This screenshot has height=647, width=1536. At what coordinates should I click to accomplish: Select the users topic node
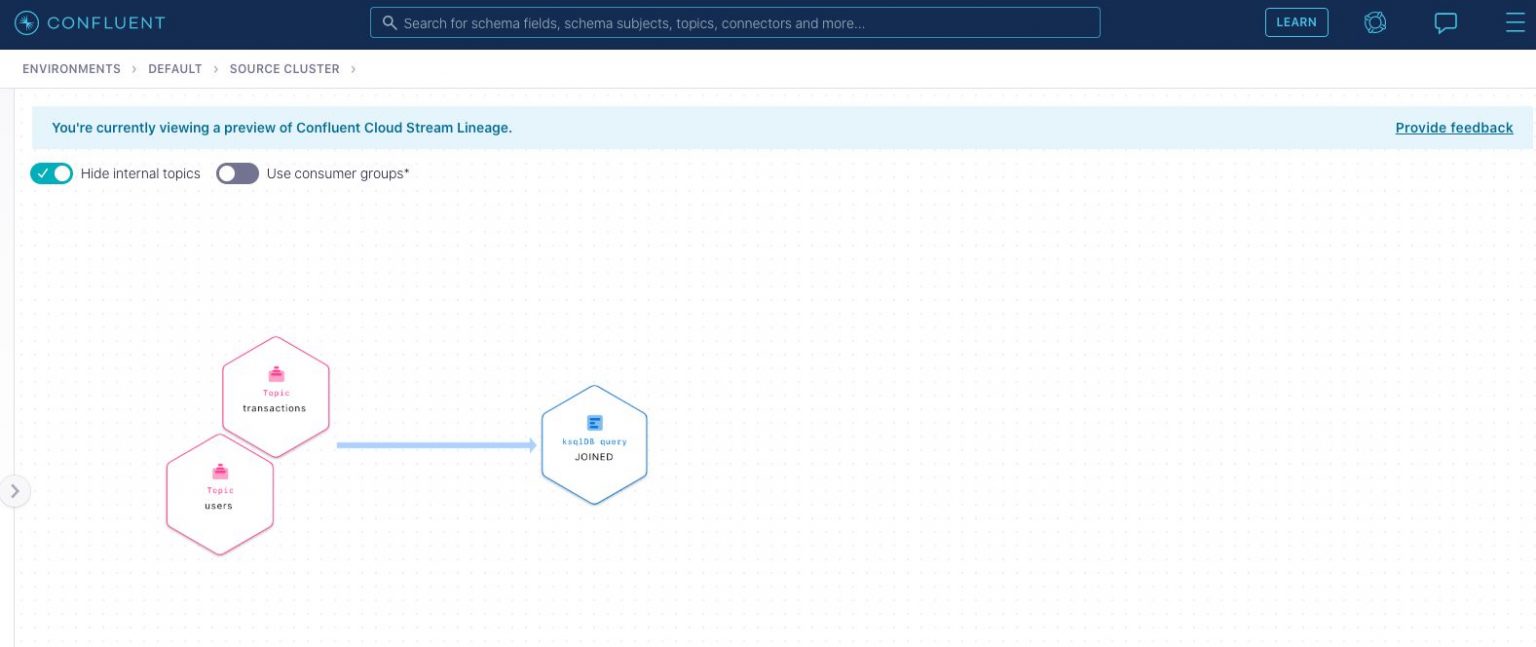tap(220, 495)
